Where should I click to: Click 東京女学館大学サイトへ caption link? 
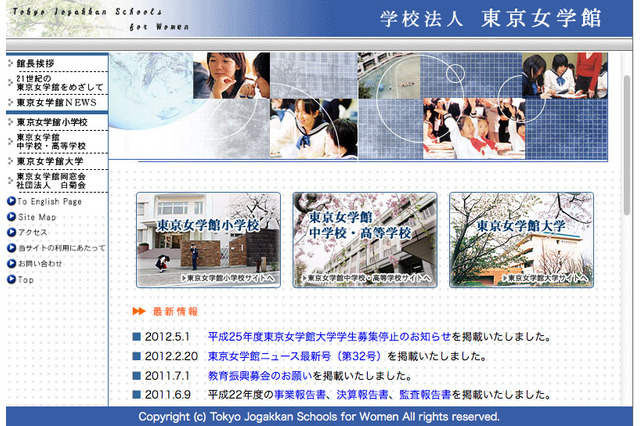[x=545, y=278]
